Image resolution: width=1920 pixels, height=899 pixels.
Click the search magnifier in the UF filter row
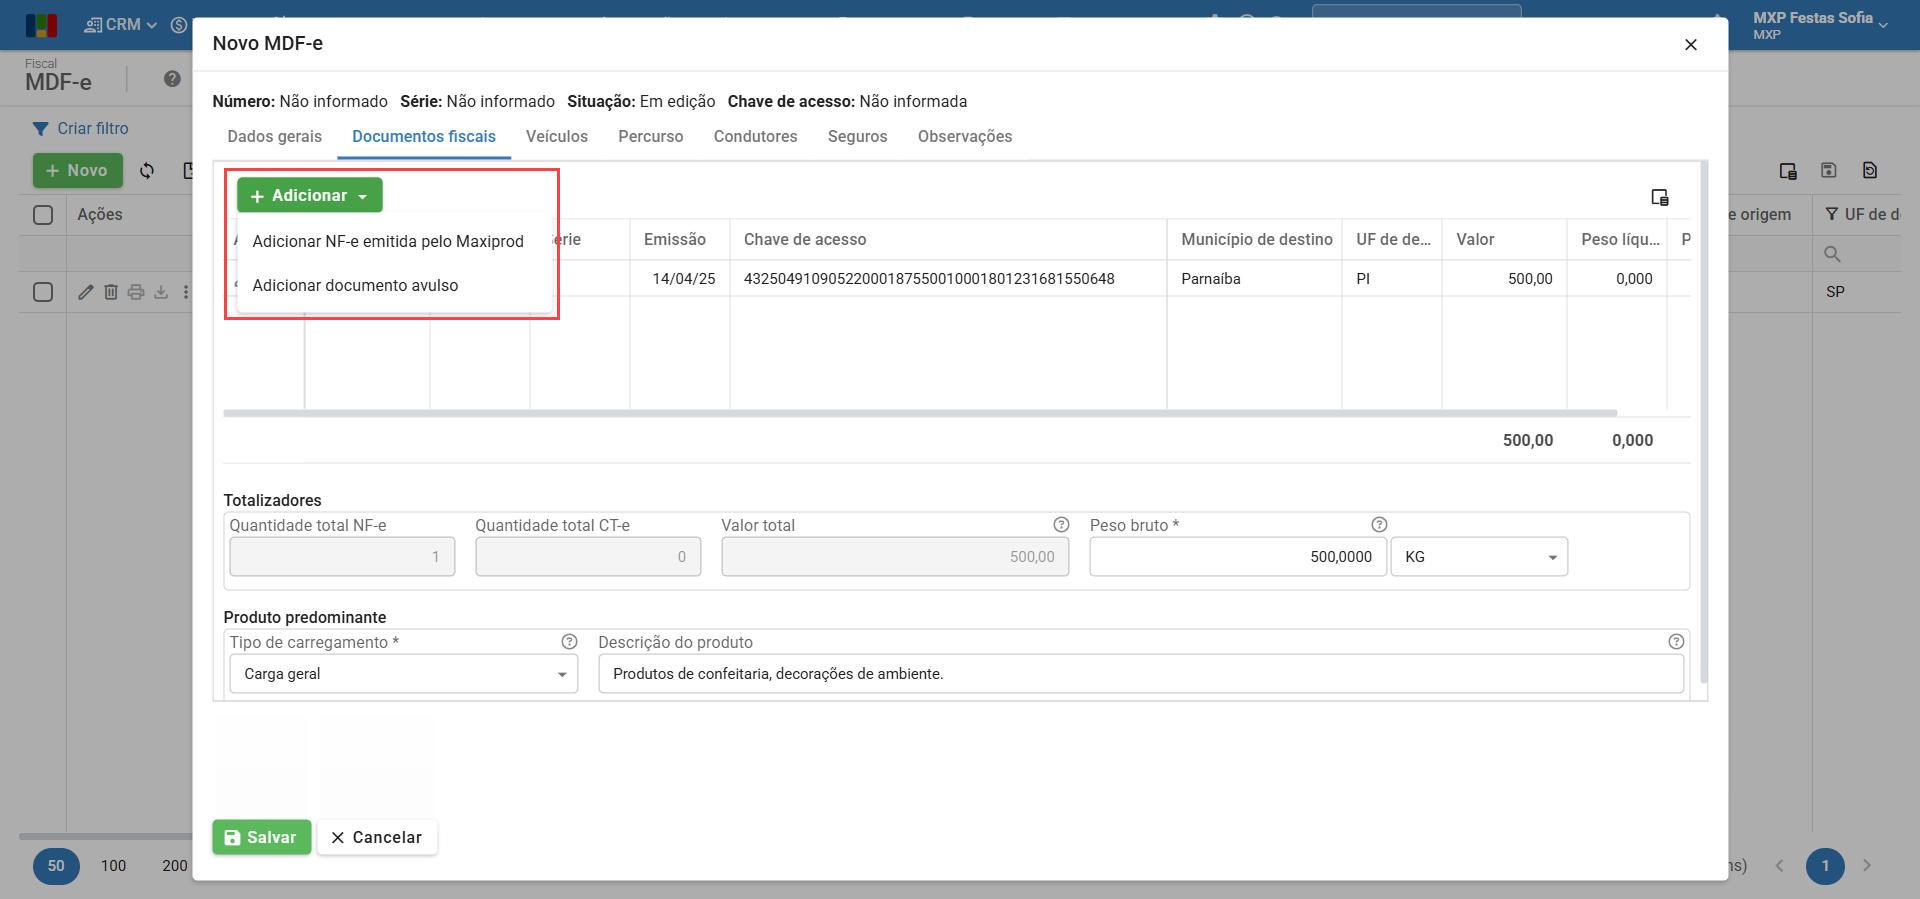tap(1832, 254)
